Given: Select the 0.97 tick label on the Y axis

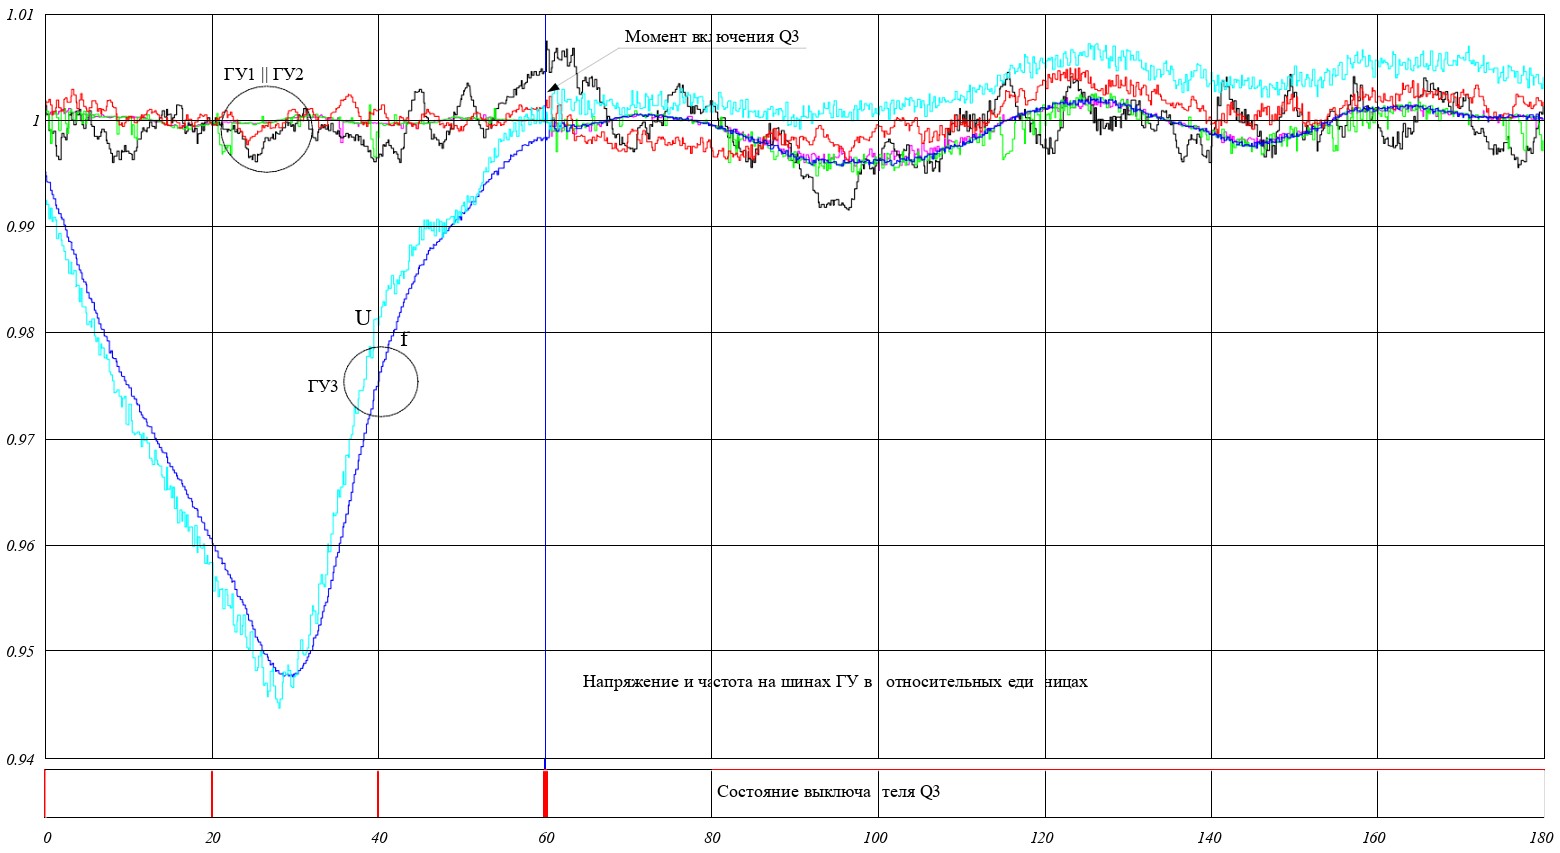Looking at the screenshot, I should click(20, 440).
